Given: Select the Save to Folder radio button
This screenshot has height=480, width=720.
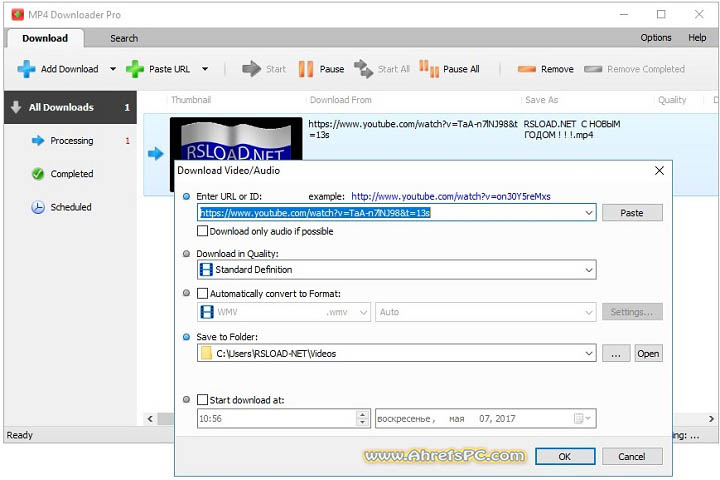Looking at the screenshot, I should pos(186,337).
